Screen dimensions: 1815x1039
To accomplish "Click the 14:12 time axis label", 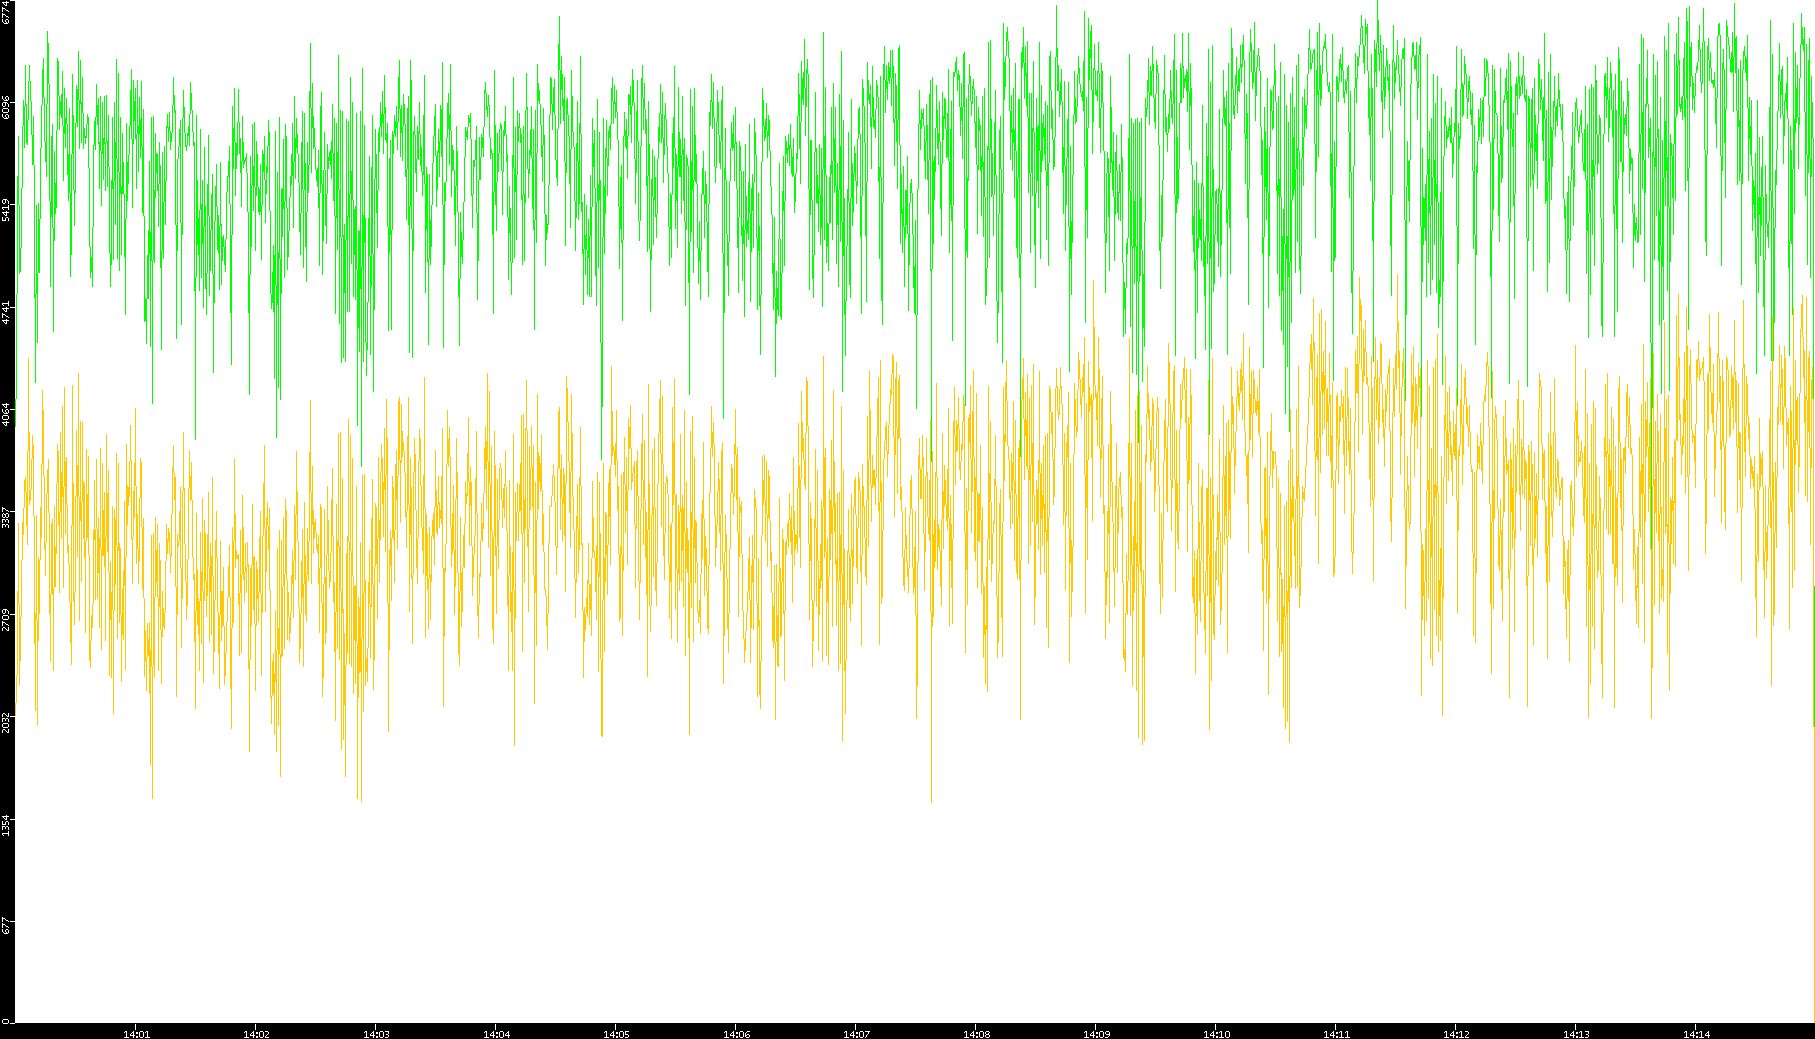I will pyautogui.click(x=1456, y=1034).
